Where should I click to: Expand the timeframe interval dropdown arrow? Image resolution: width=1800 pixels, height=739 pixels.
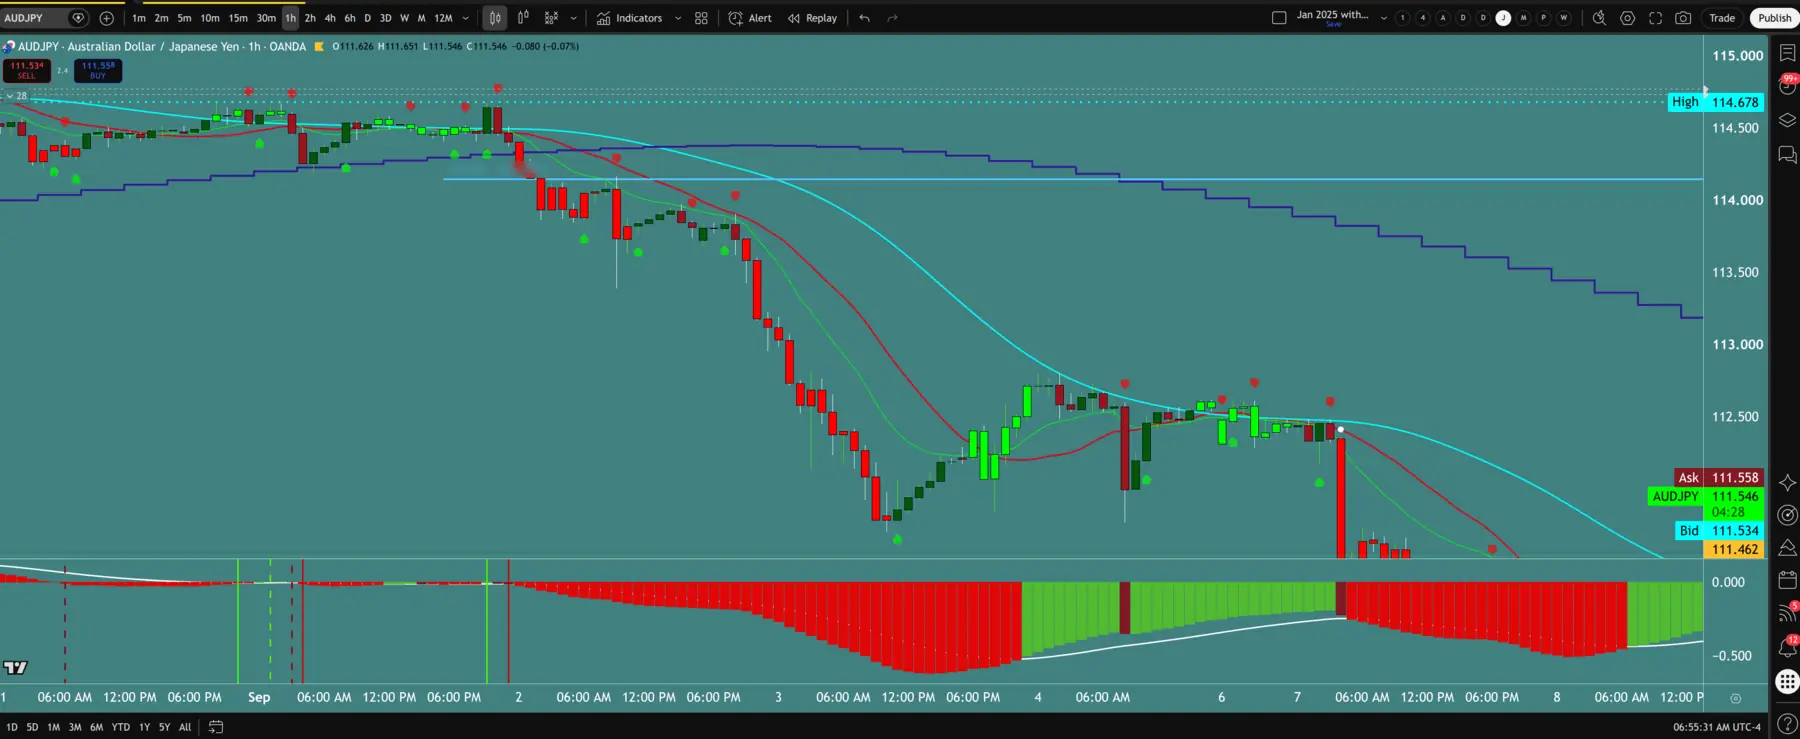[x=465, y=18]
